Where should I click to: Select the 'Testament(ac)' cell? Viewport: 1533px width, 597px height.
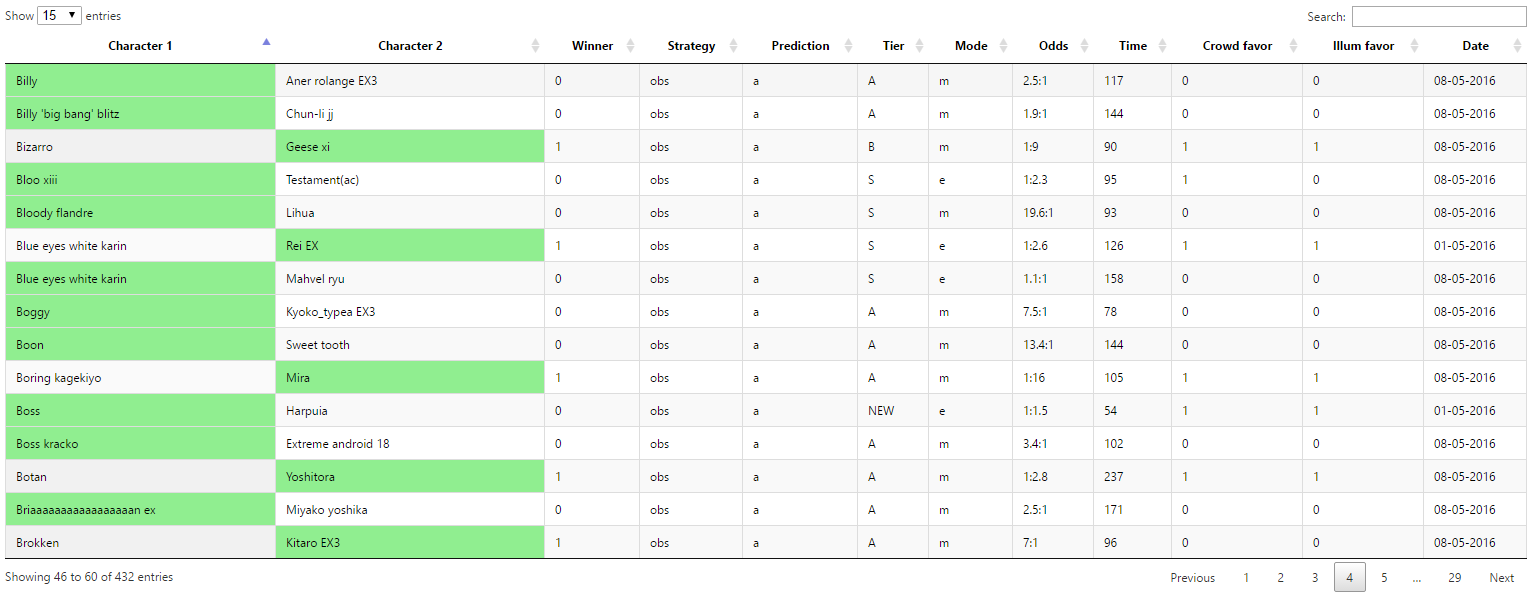coord(410,180)
